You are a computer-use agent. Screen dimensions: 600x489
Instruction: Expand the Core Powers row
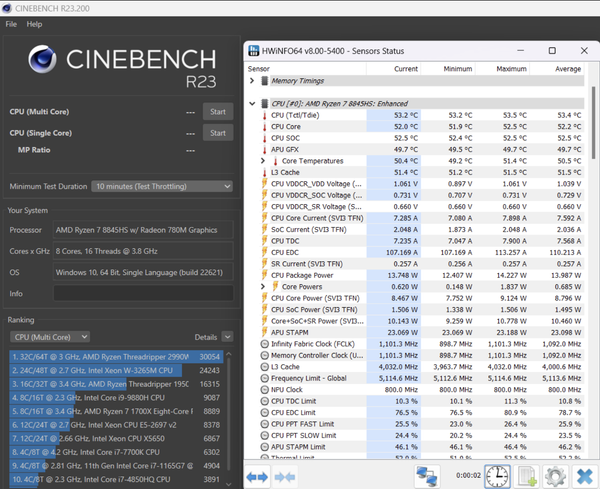click(x=263, y=286)
